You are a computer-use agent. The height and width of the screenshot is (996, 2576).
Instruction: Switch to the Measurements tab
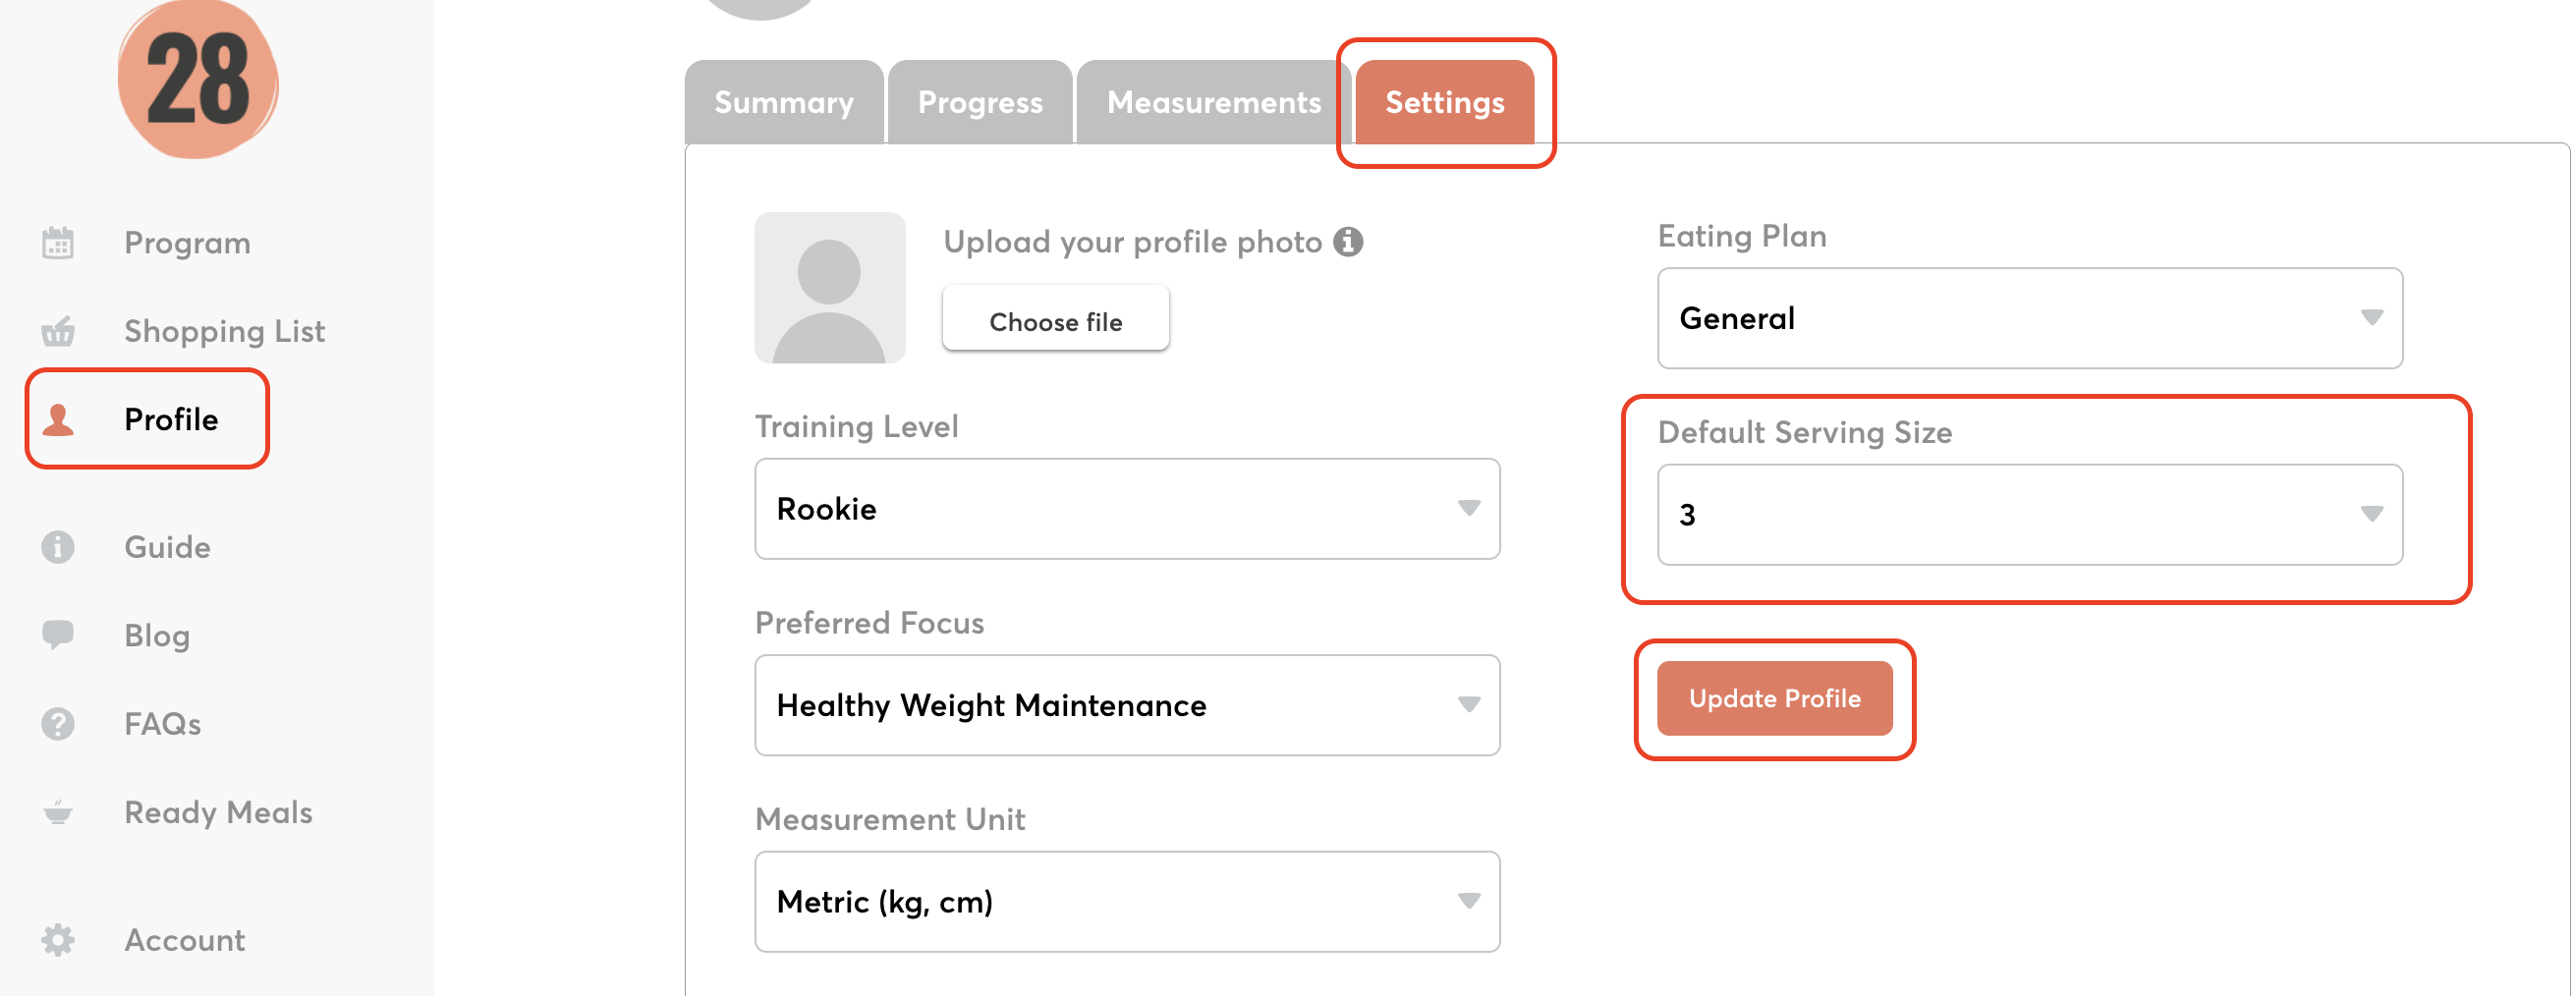(1213, 103)
